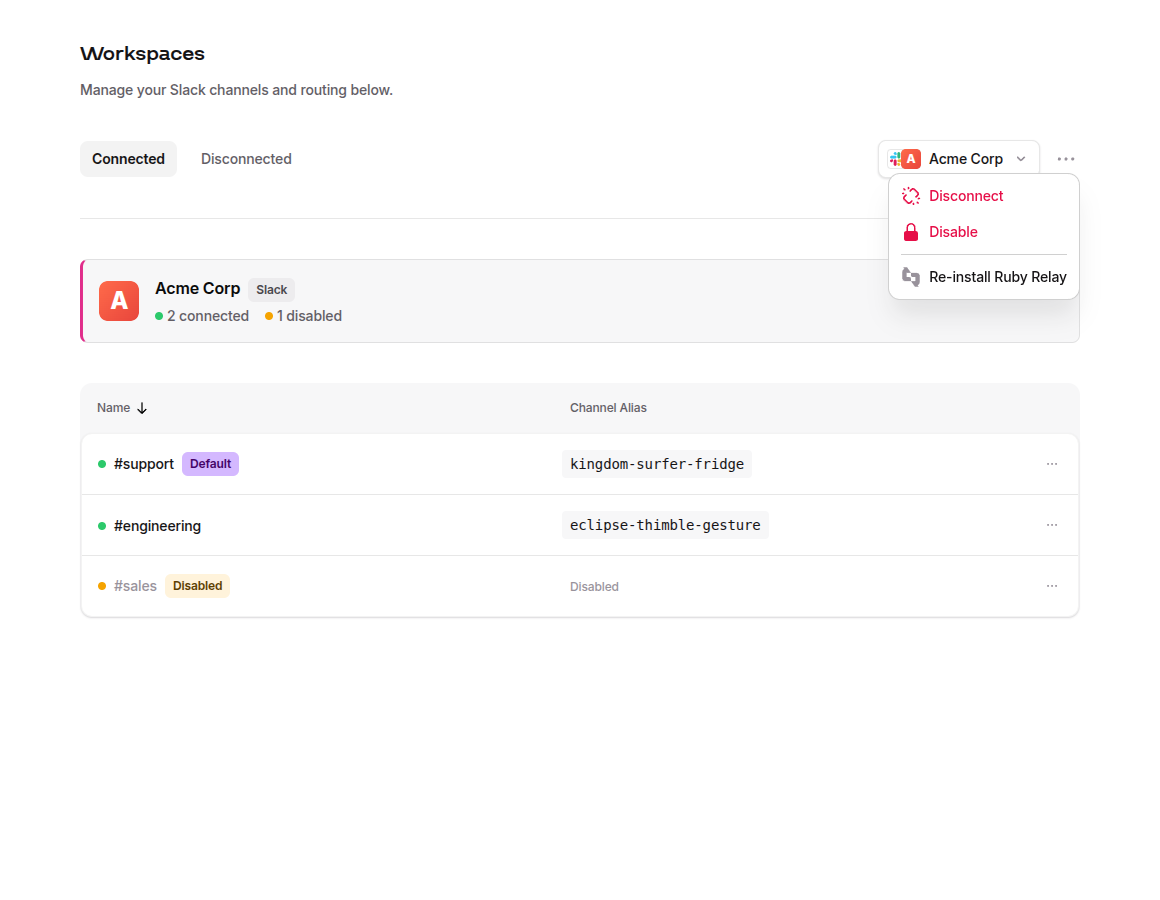Image resolution: width=1160 pixels, height=900 pixels.
Task: Click the dashed-circle Disconnect icon
Action: pos(911,196)
